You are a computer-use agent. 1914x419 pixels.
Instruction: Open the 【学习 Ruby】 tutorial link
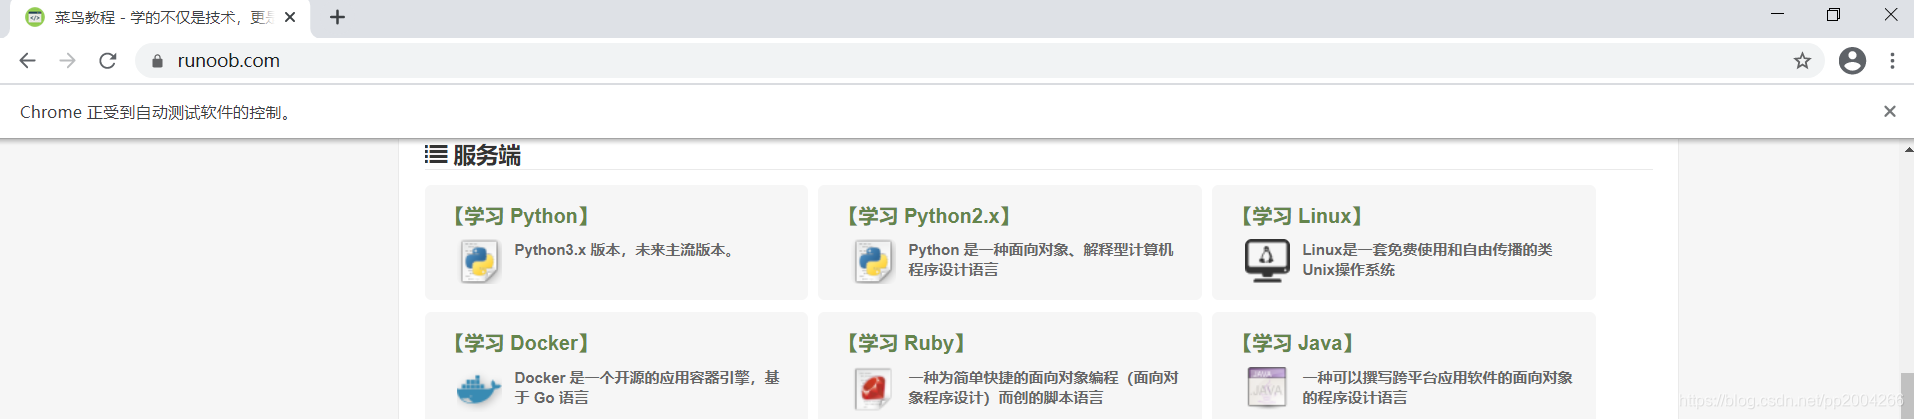(906, 343)
